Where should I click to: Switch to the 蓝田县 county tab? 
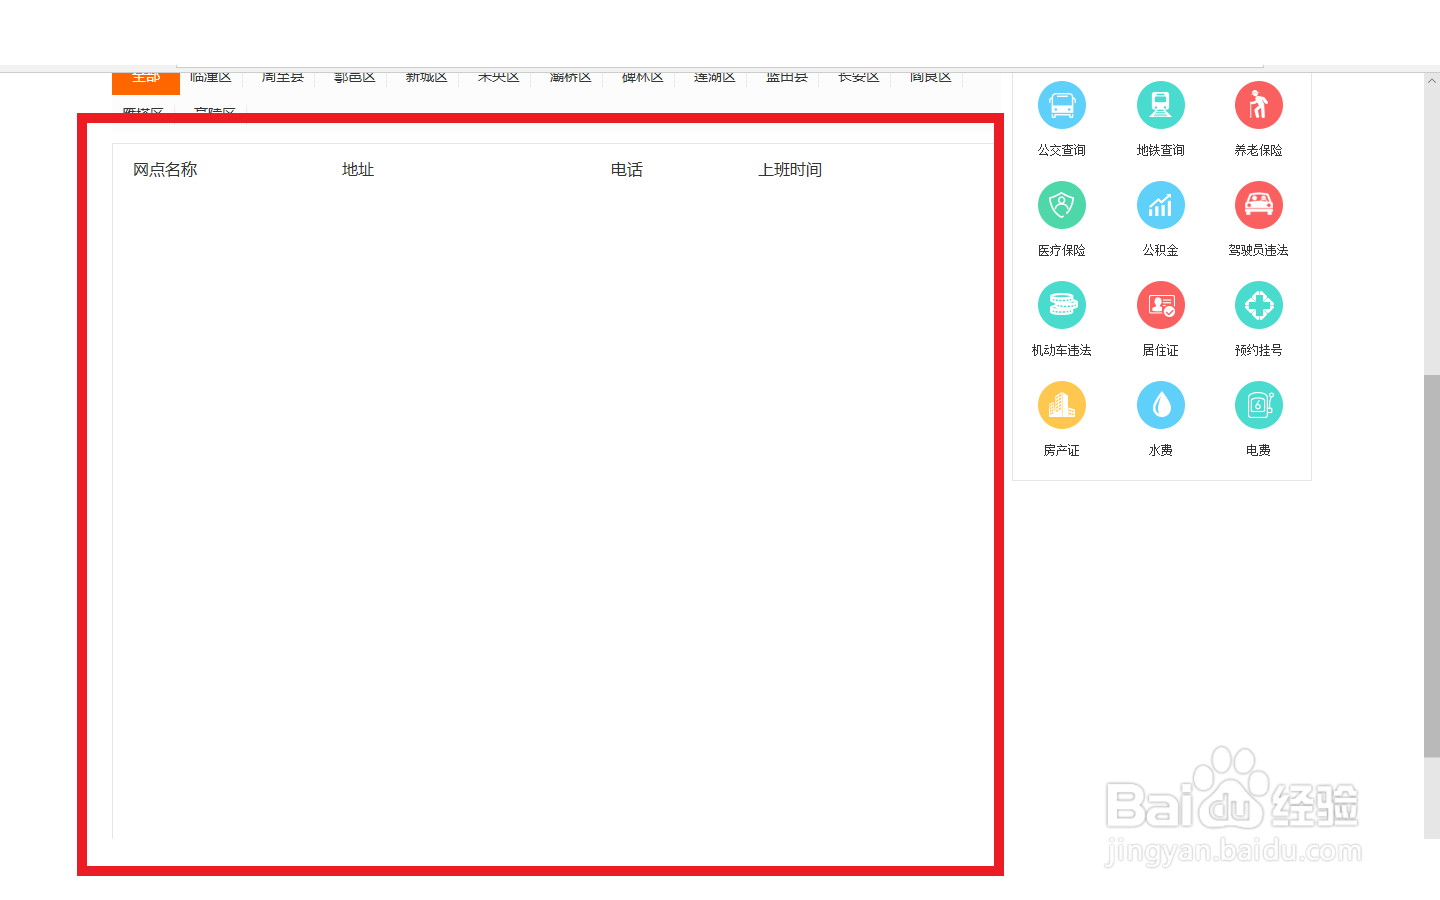pos(784,77)
